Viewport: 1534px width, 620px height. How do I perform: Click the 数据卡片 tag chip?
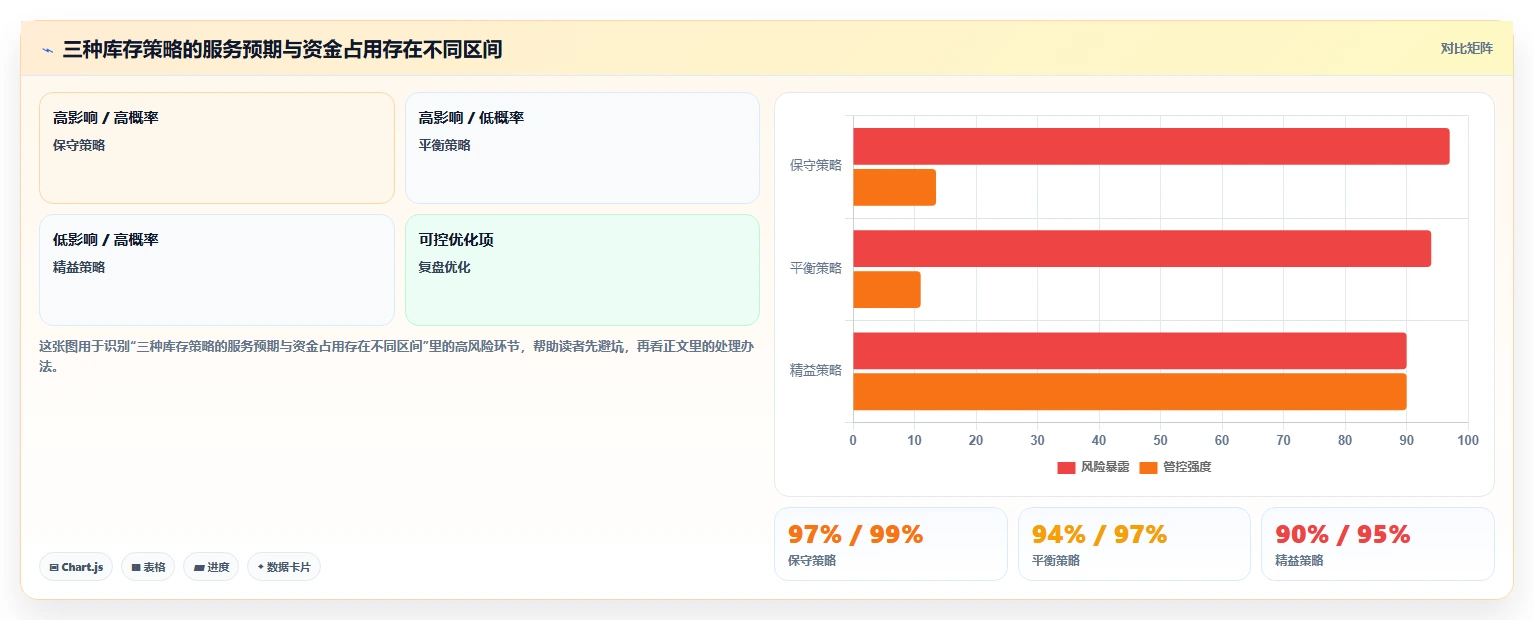pyautogui.click(x=284, y=567)
